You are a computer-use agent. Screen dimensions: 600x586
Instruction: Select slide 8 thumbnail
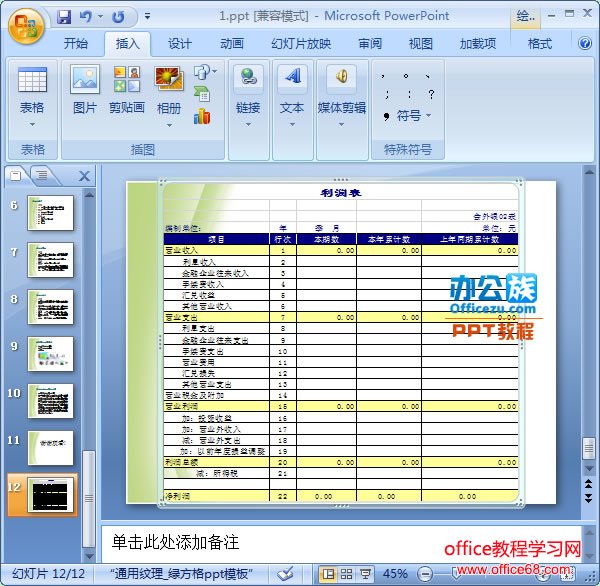[x=51, y=307]
